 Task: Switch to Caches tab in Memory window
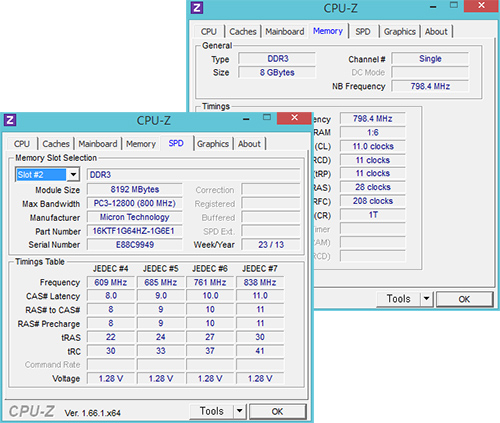243,31
